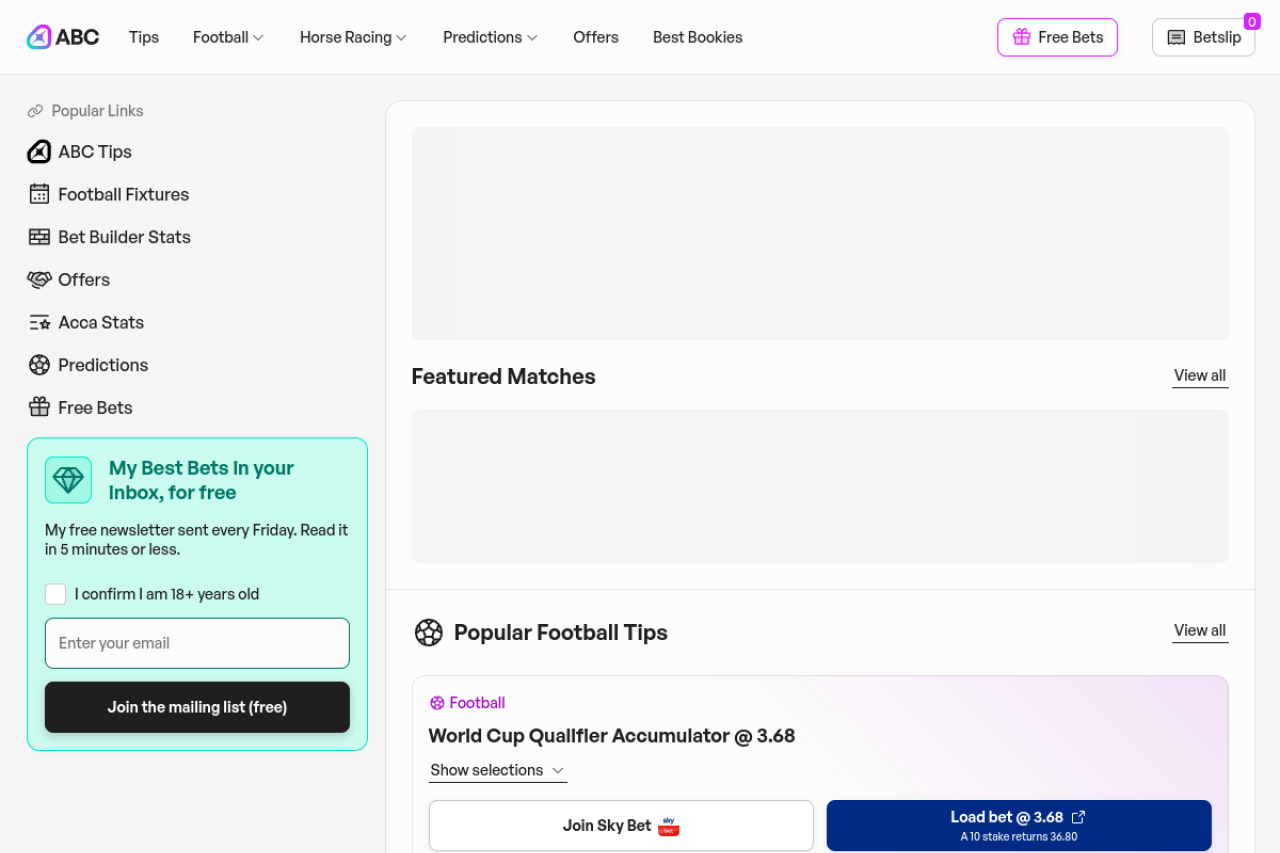Click the Football Fixtures calendar icon
1280x853 pixels.
pyautogui.click(x=39, y=194)
